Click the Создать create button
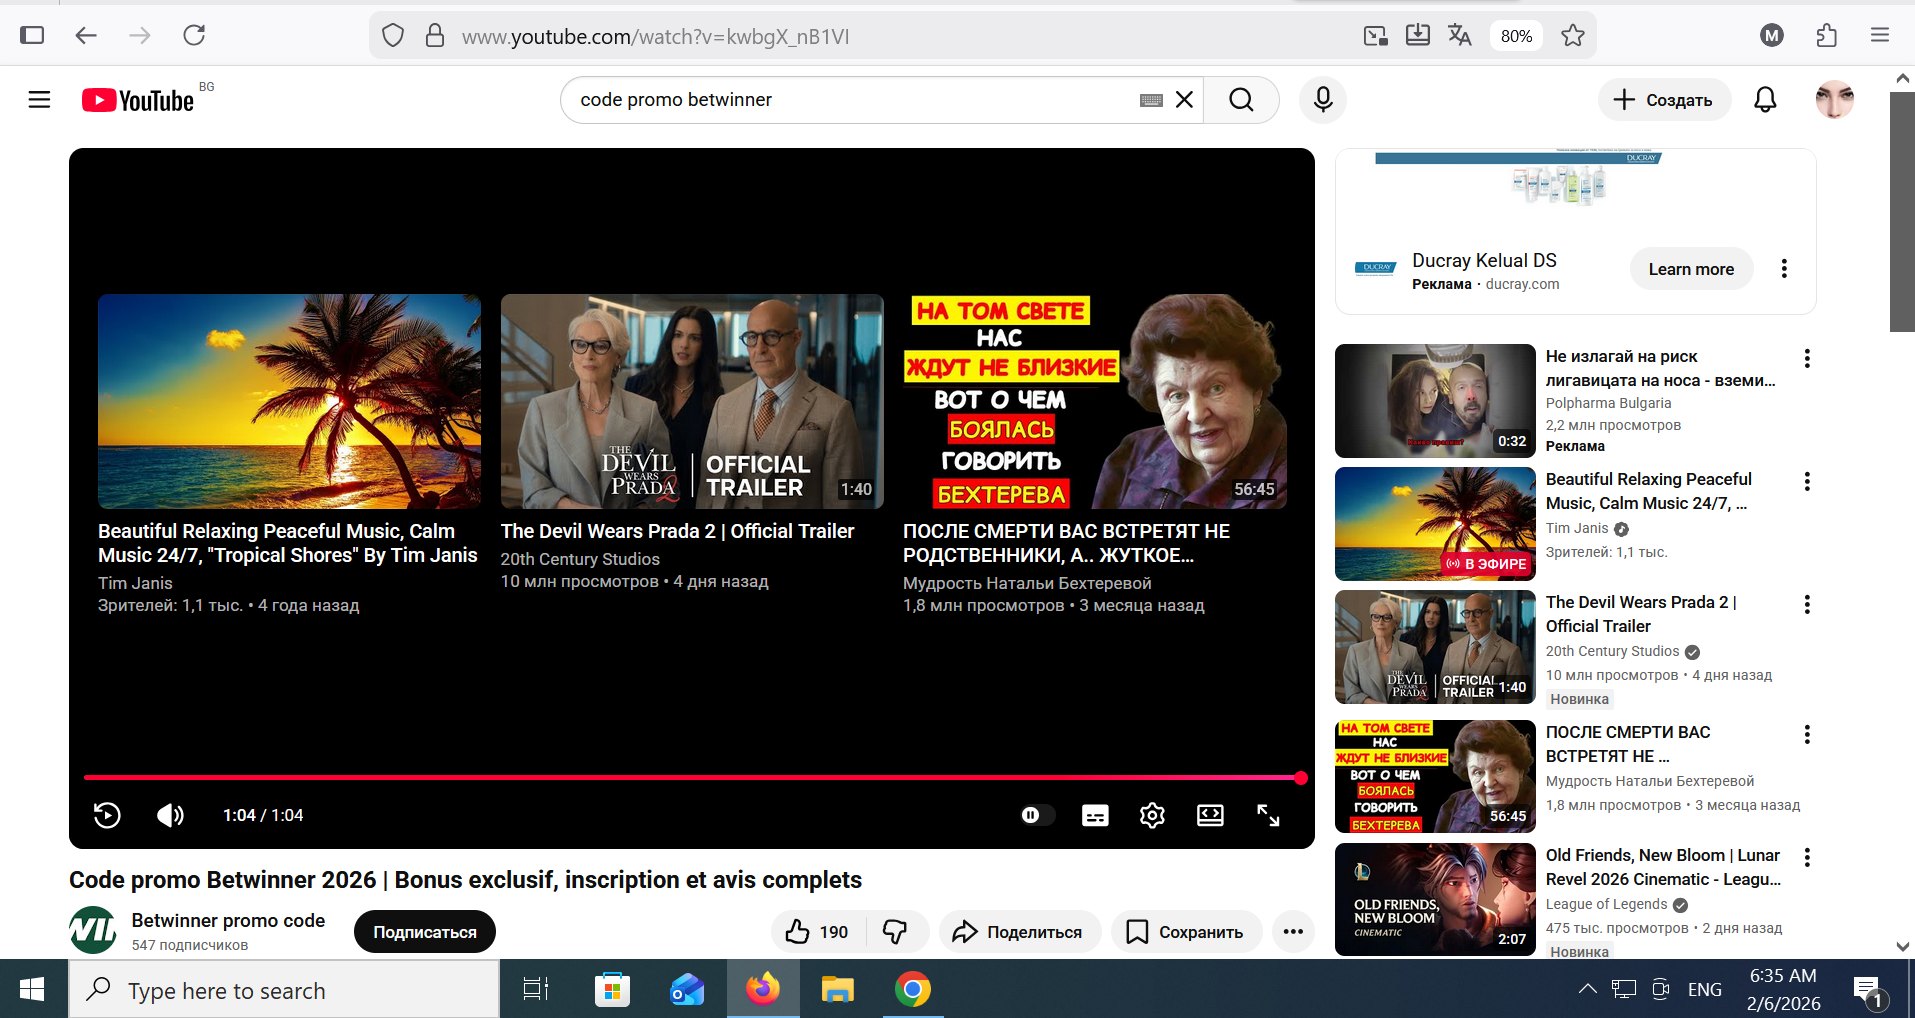 pos(1664,100)
